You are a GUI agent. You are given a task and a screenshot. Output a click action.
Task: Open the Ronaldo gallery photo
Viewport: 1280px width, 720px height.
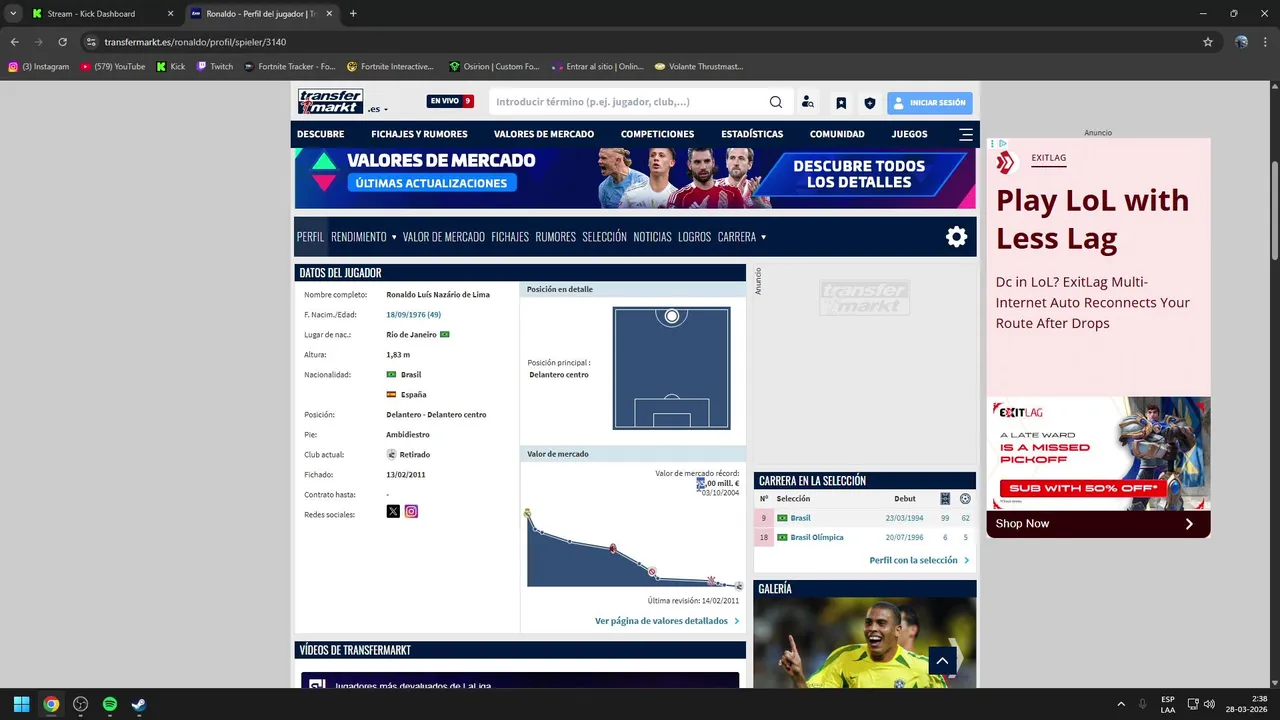pyautogui.click(x=865, y=642)
